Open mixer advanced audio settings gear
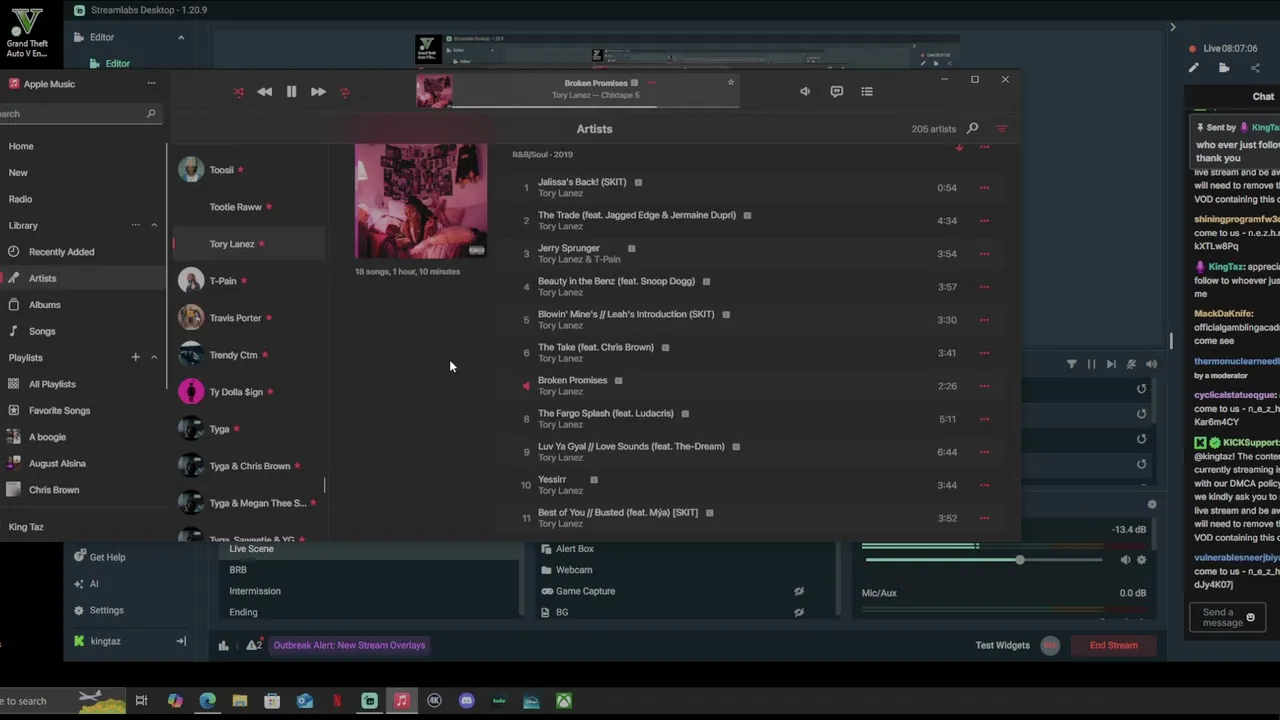 tap(1152, 505)
